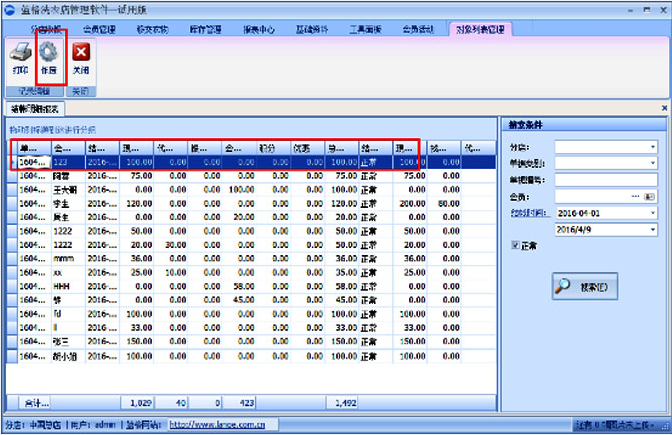The width and height of the screenshot is (672, 435).
Task: Switch to the 报表中心 ribbon tab
Action: [x=260, y=29]
